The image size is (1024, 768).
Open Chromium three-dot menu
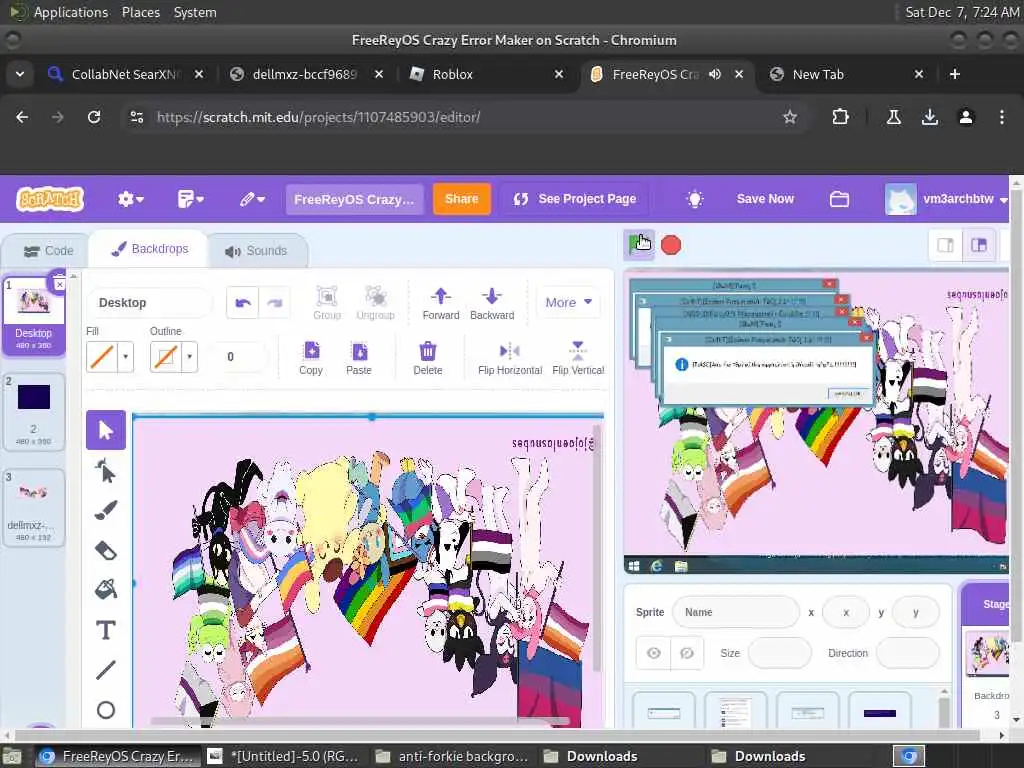pos(1002,117)
